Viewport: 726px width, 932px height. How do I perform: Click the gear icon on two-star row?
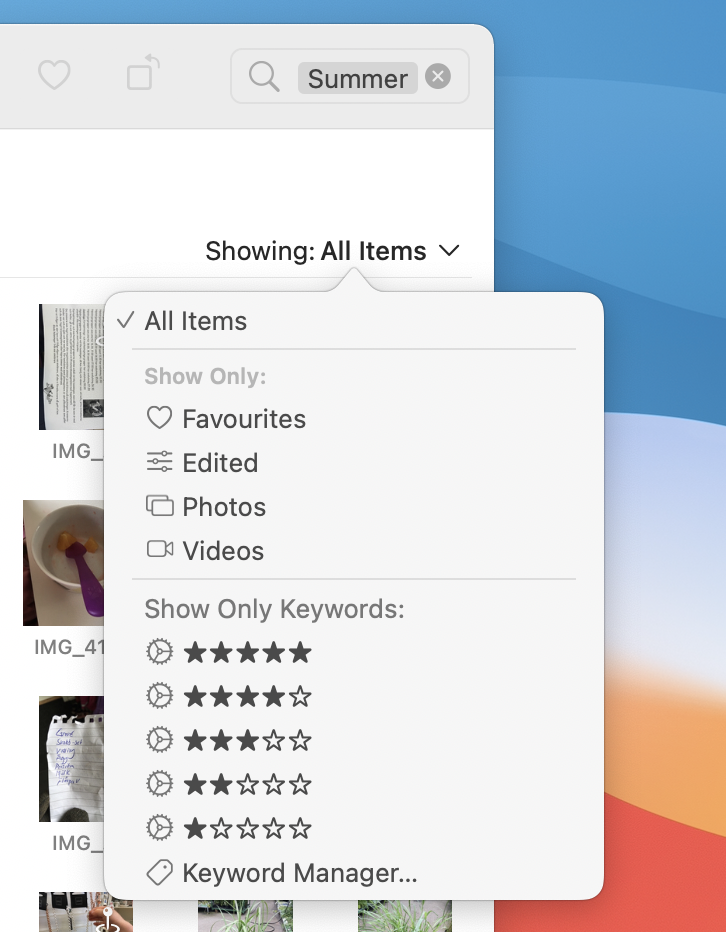pyautogui.click(x=159, y=784)
